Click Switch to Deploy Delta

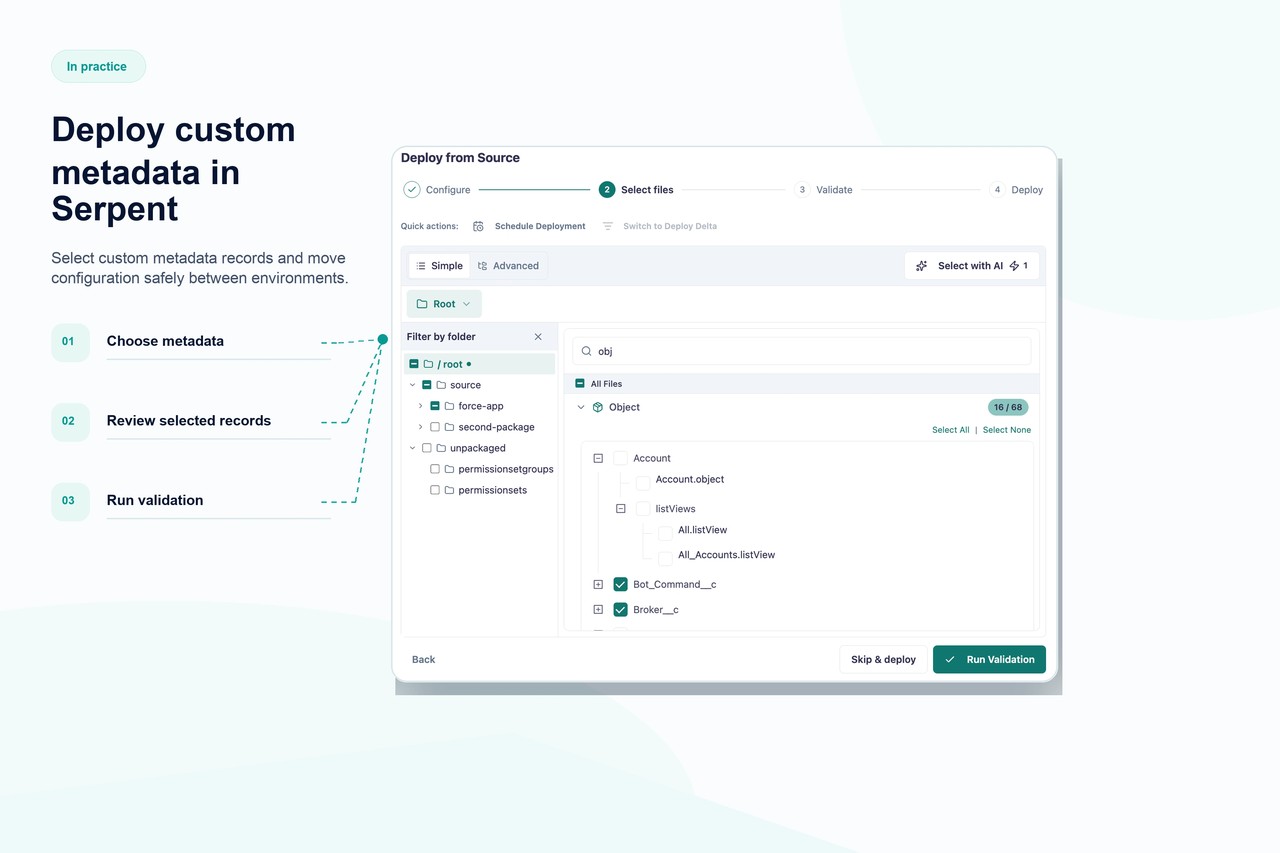click(x=659, y=226)
